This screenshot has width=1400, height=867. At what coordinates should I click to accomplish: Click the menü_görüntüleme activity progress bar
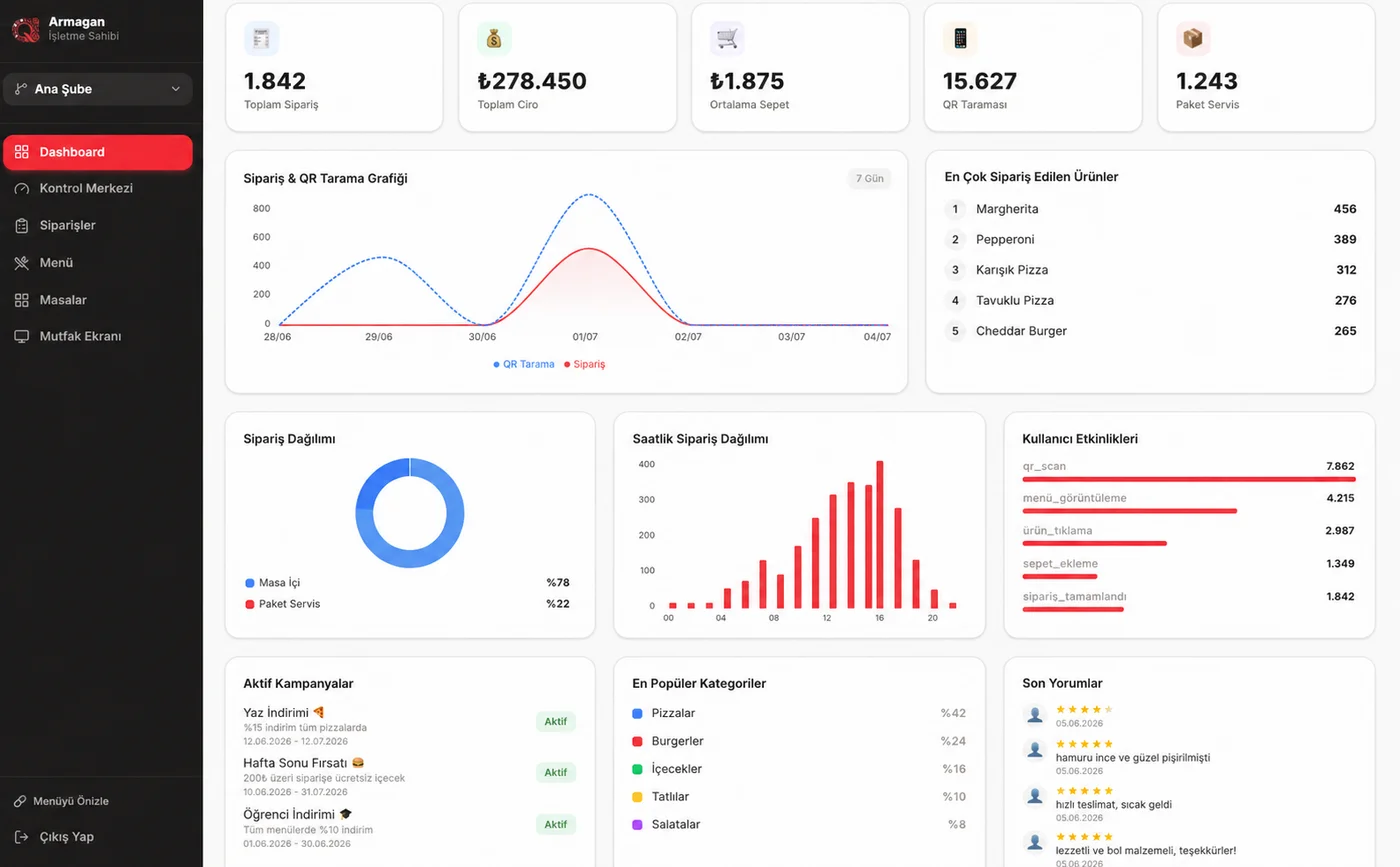click(1130, 511)
